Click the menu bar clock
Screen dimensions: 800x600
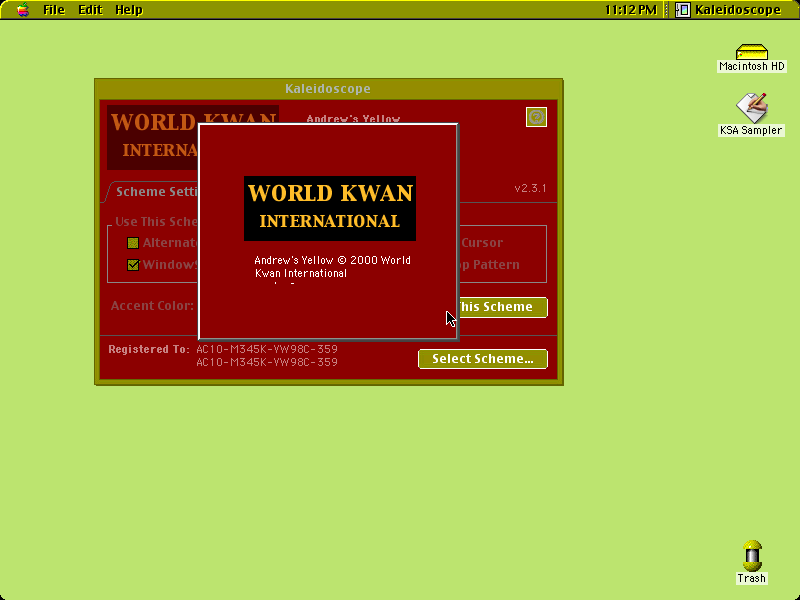click(x=631, y=10)
